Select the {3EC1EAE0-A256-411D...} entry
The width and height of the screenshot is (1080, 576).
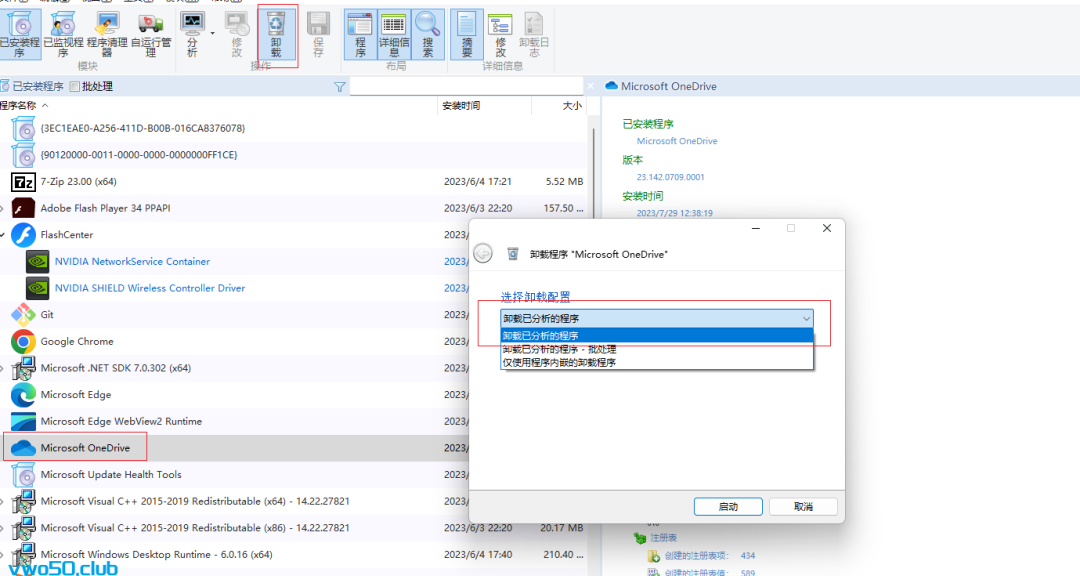143,128
